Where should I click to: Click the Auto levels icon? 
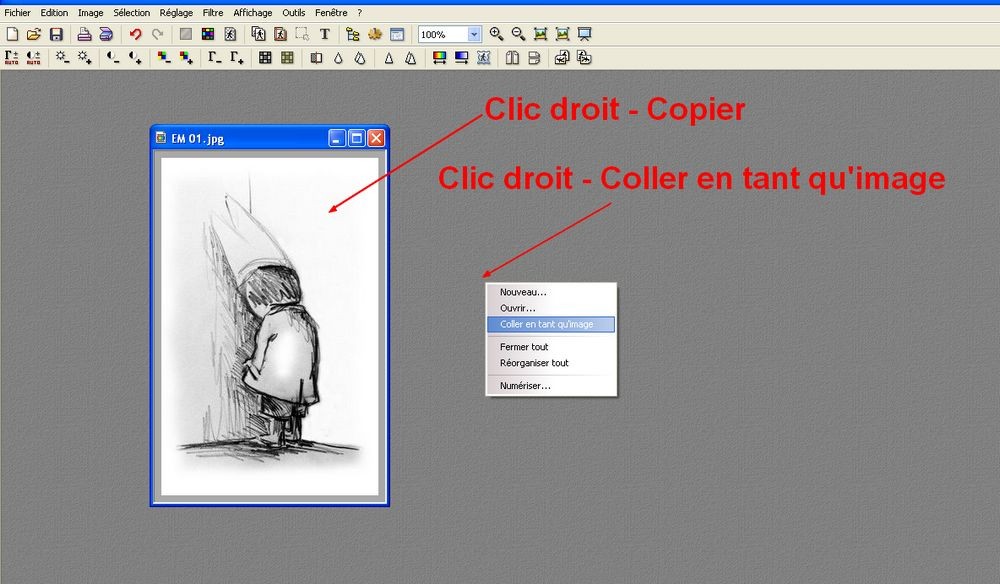click(12, 58)
